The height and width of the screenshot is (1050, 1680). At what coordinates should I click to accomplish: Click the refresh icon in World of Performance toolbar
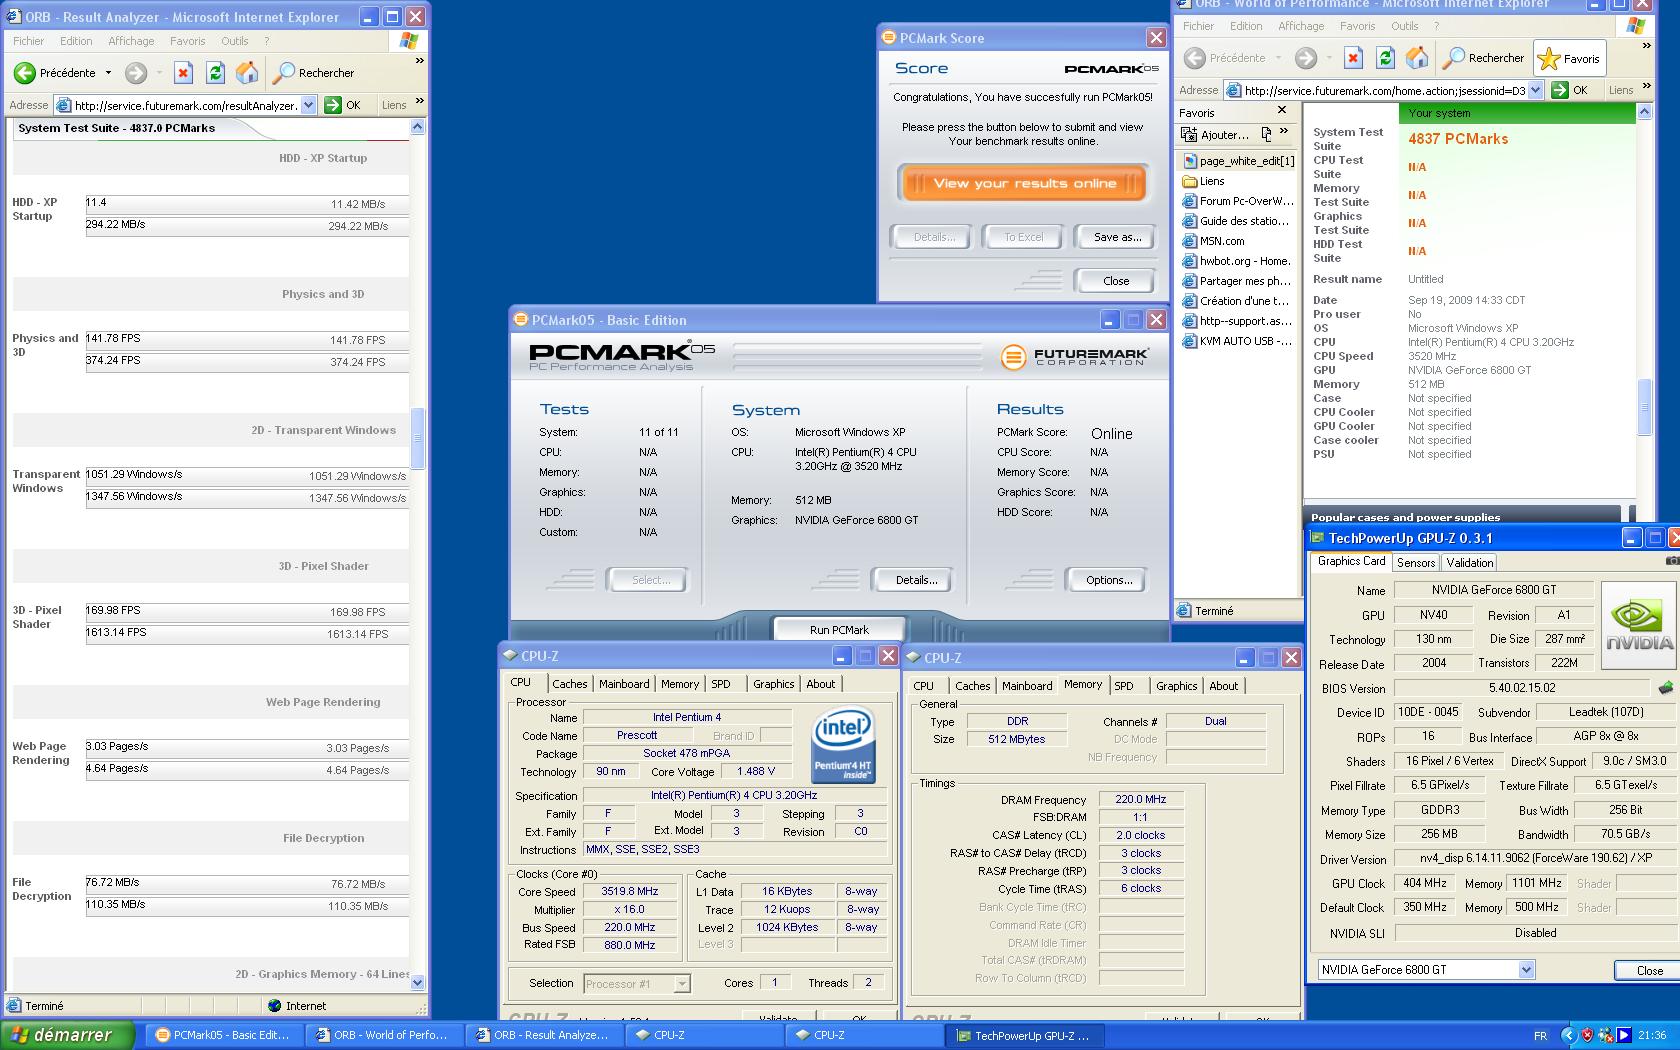[1385, 58]
